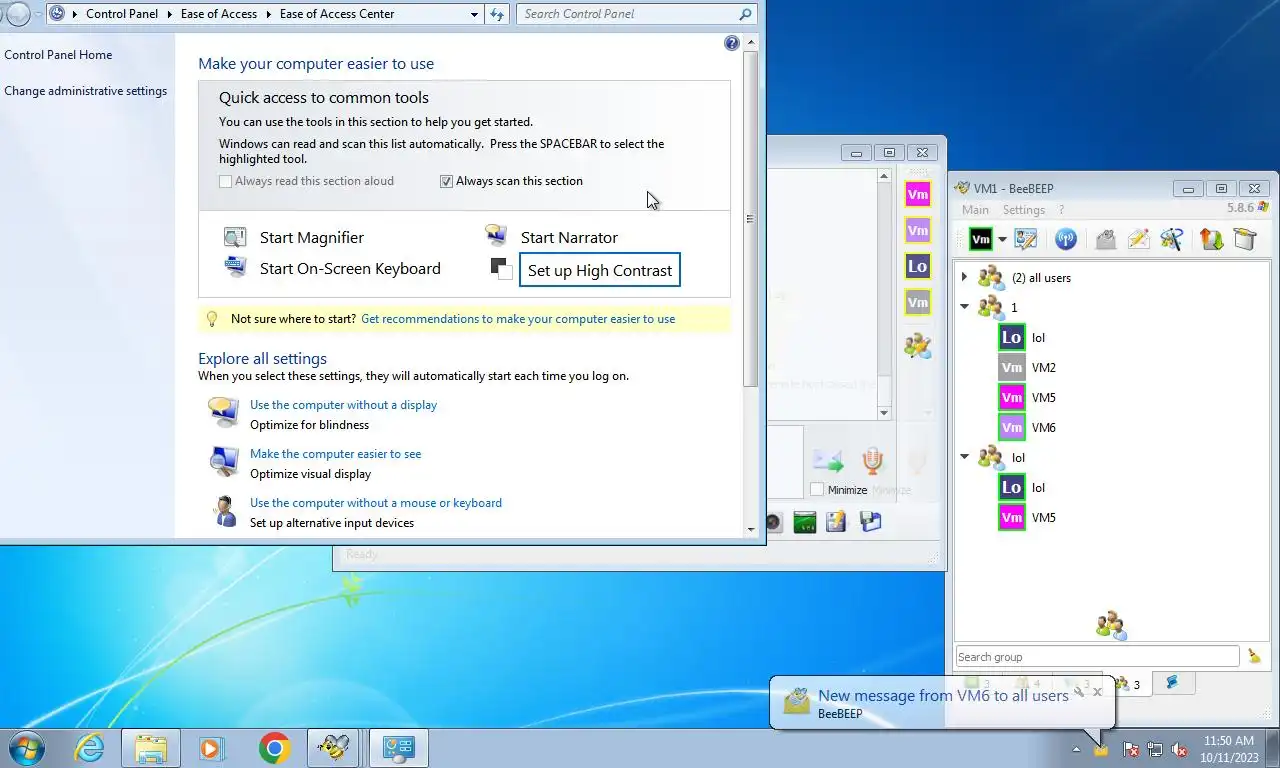
Task: Click the Search Control Panel field
Action: [x=636, y=14]
